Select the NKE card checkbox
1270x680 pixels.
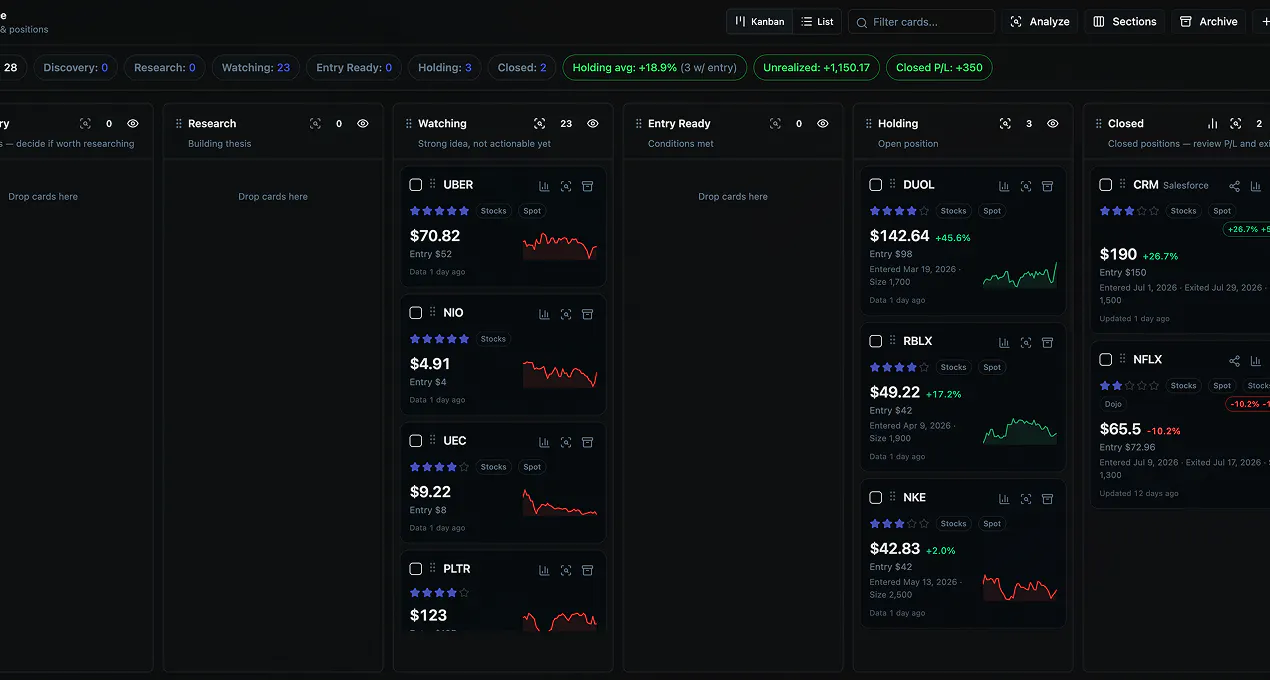pyautogui.click(x=876, y=497)
